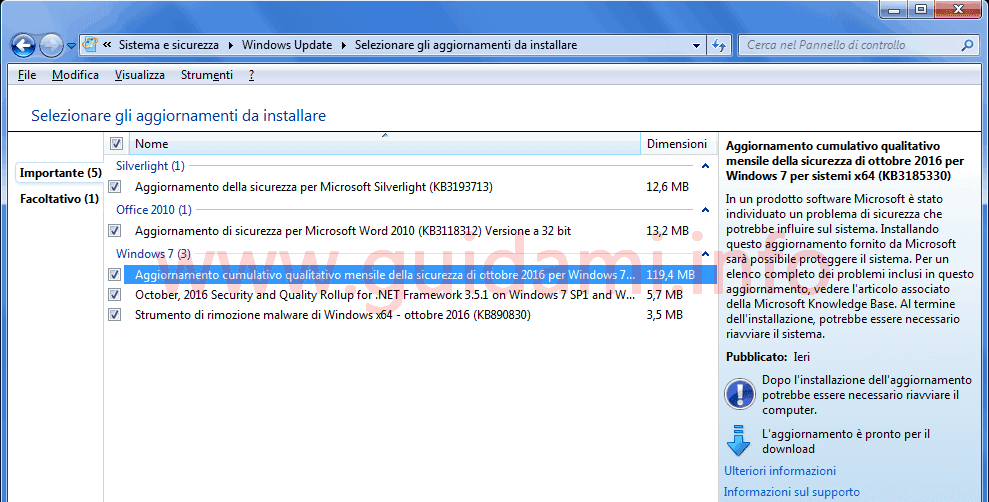
Task: Switch to the Facoltativo (1) tab
Action: (x=59, y=199)
